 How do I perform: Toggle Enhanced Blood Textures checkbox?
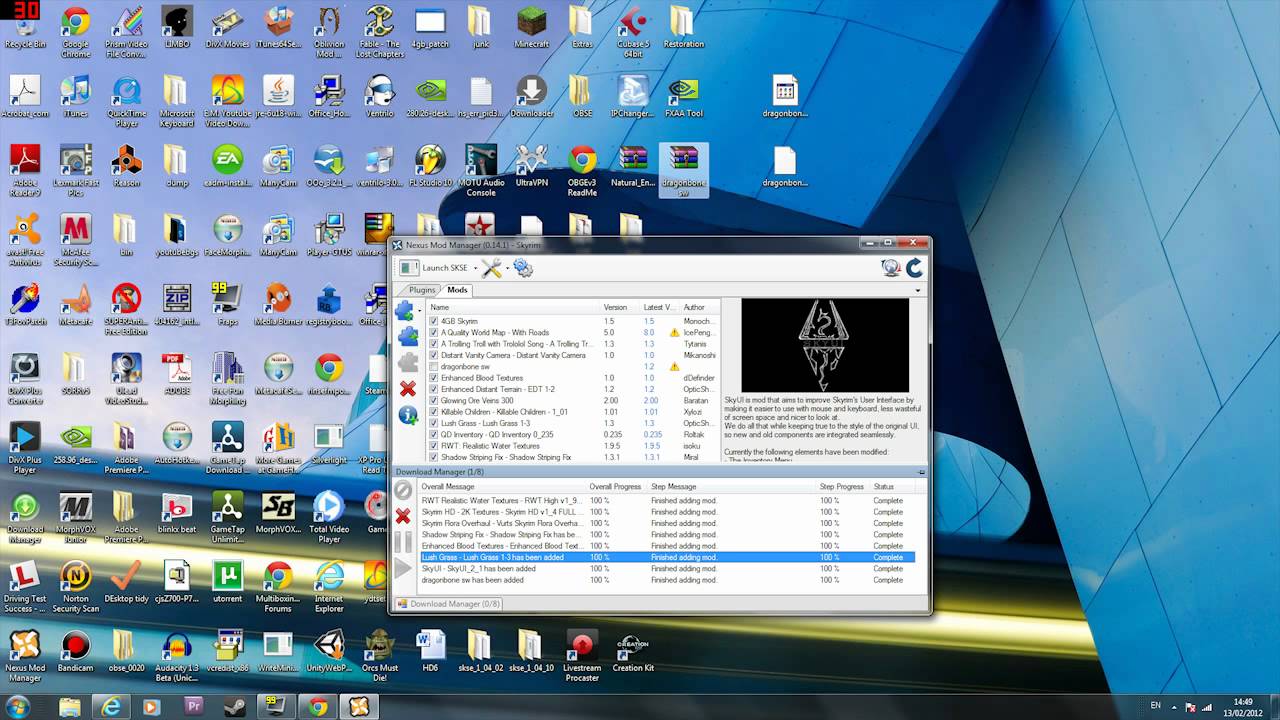point(434,378)
